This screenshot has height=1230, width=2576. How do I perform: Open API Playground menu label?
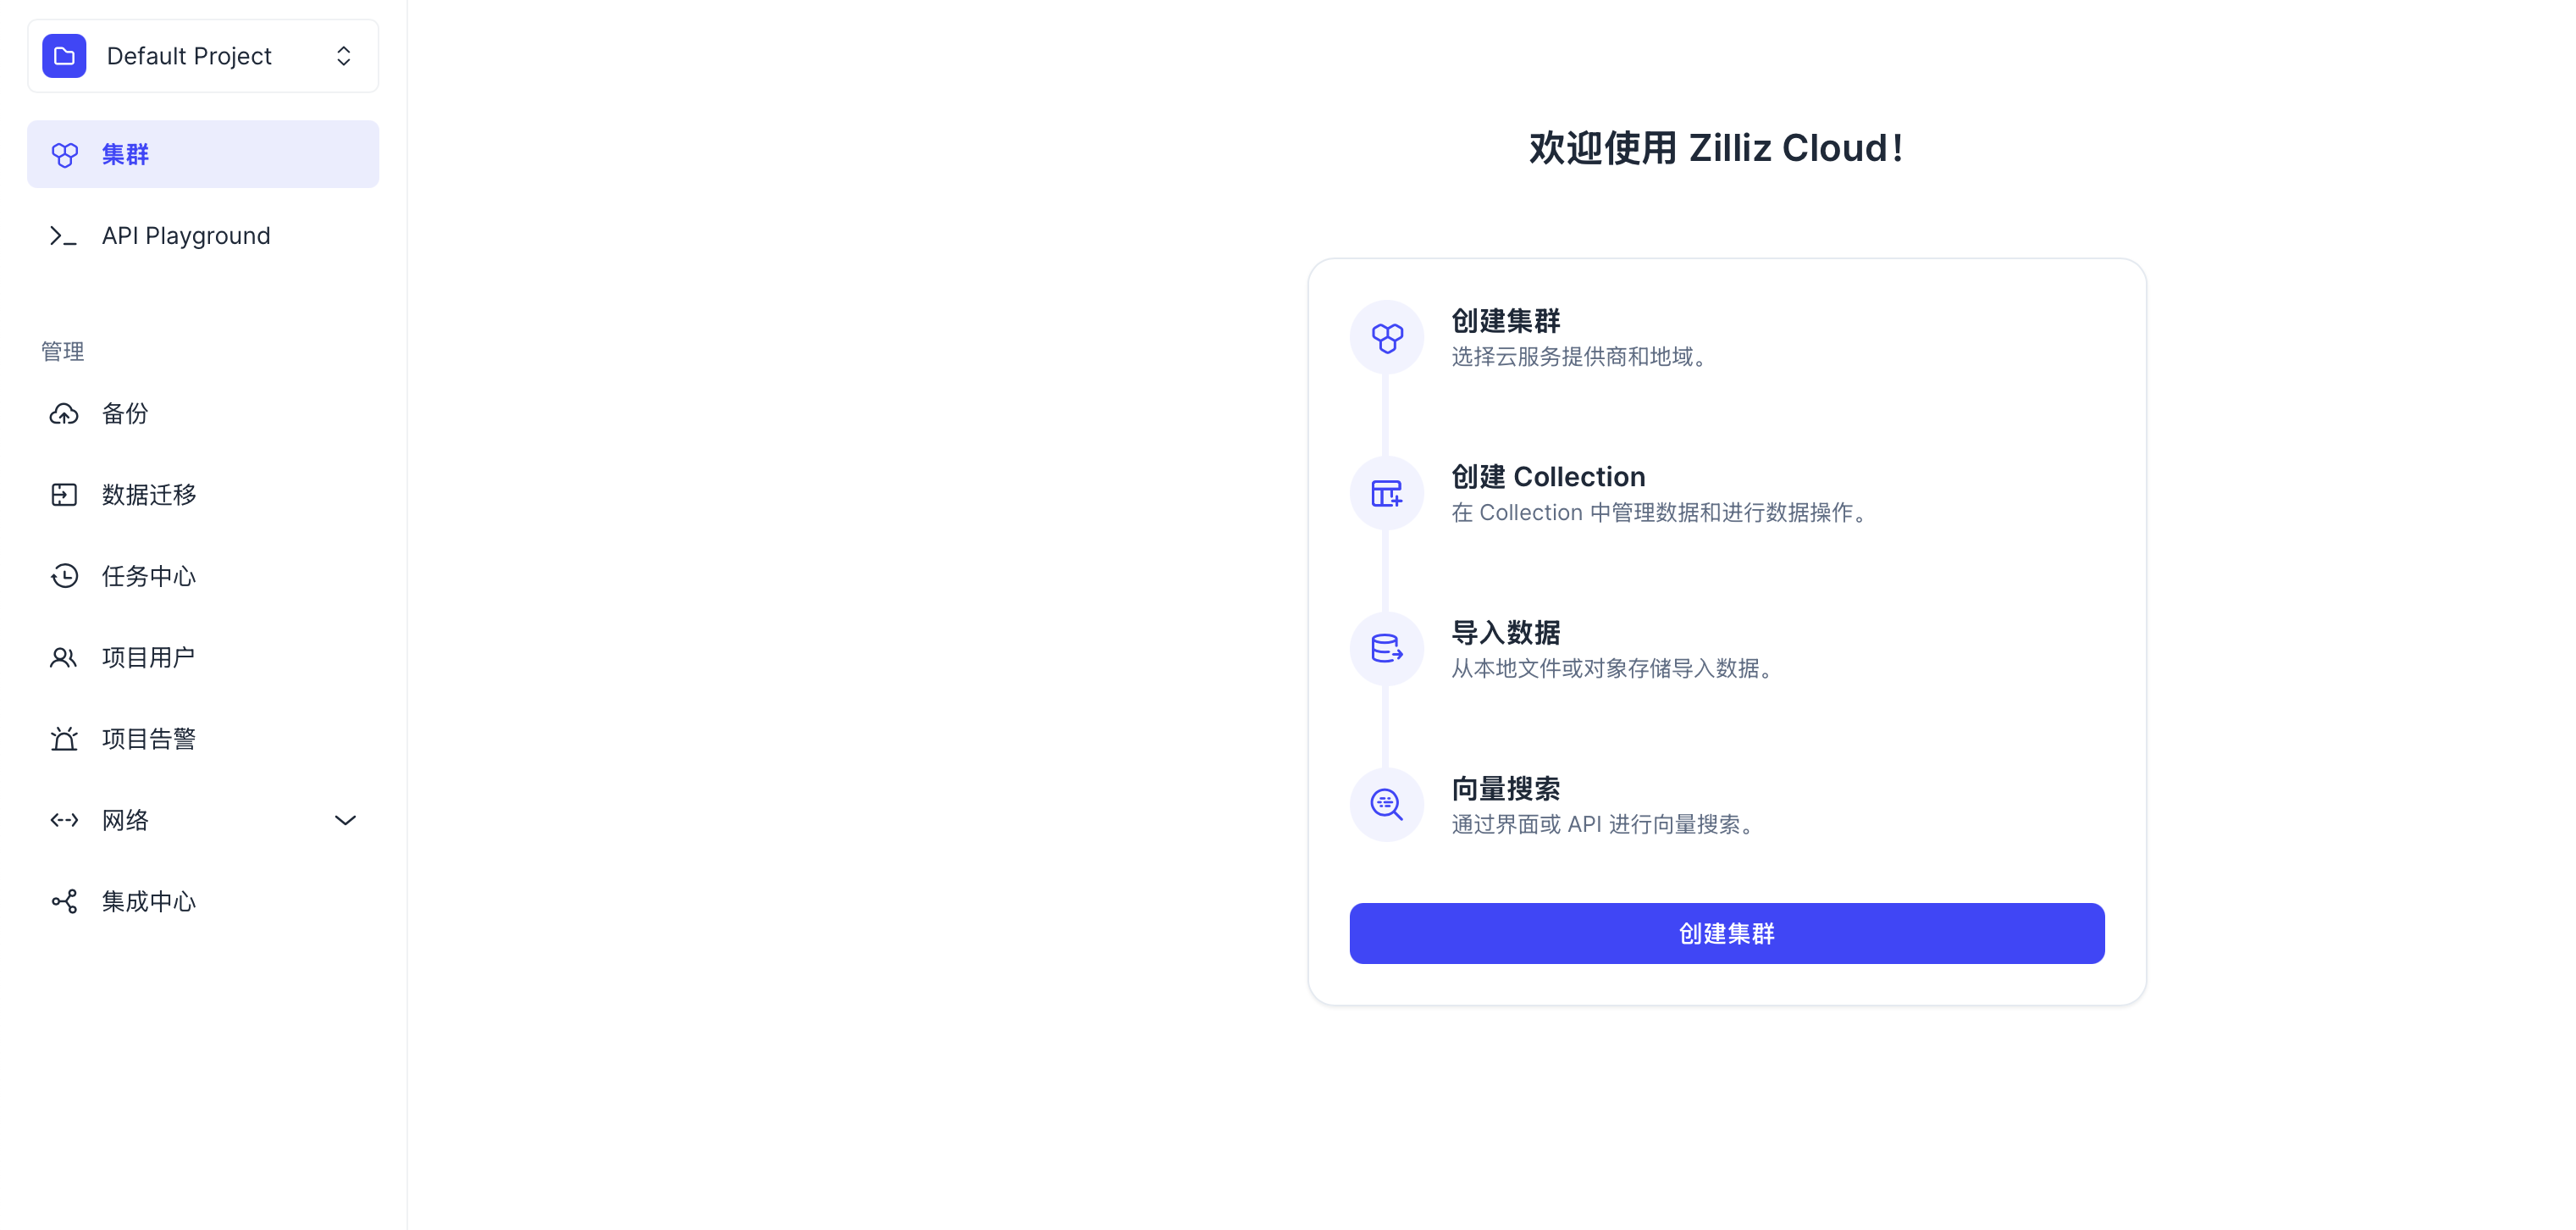point(186,236)
